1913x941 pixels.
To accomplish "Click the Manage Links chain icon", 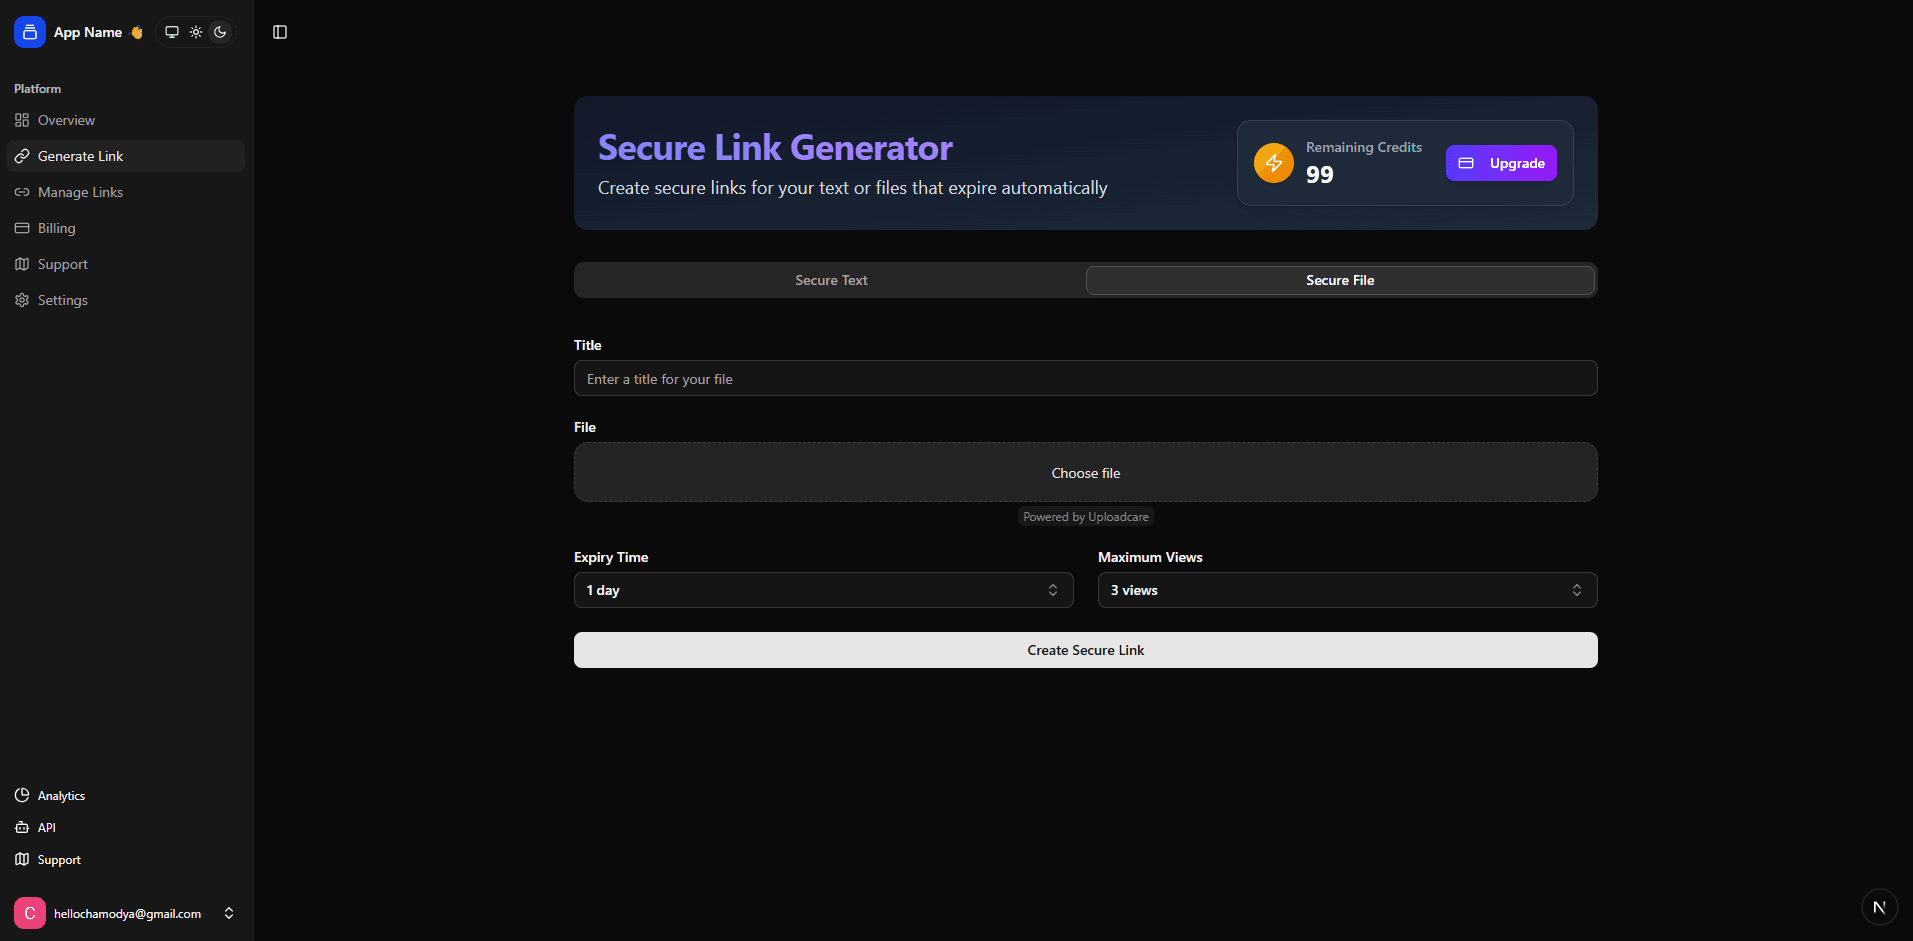I will [22, 192].
